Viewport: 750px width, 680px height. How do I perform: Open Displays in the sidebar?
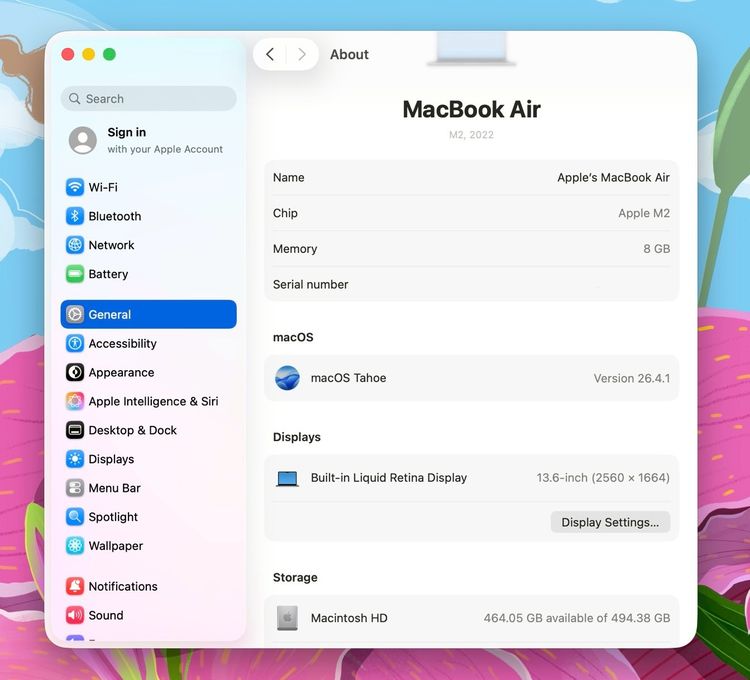(148, 459)
